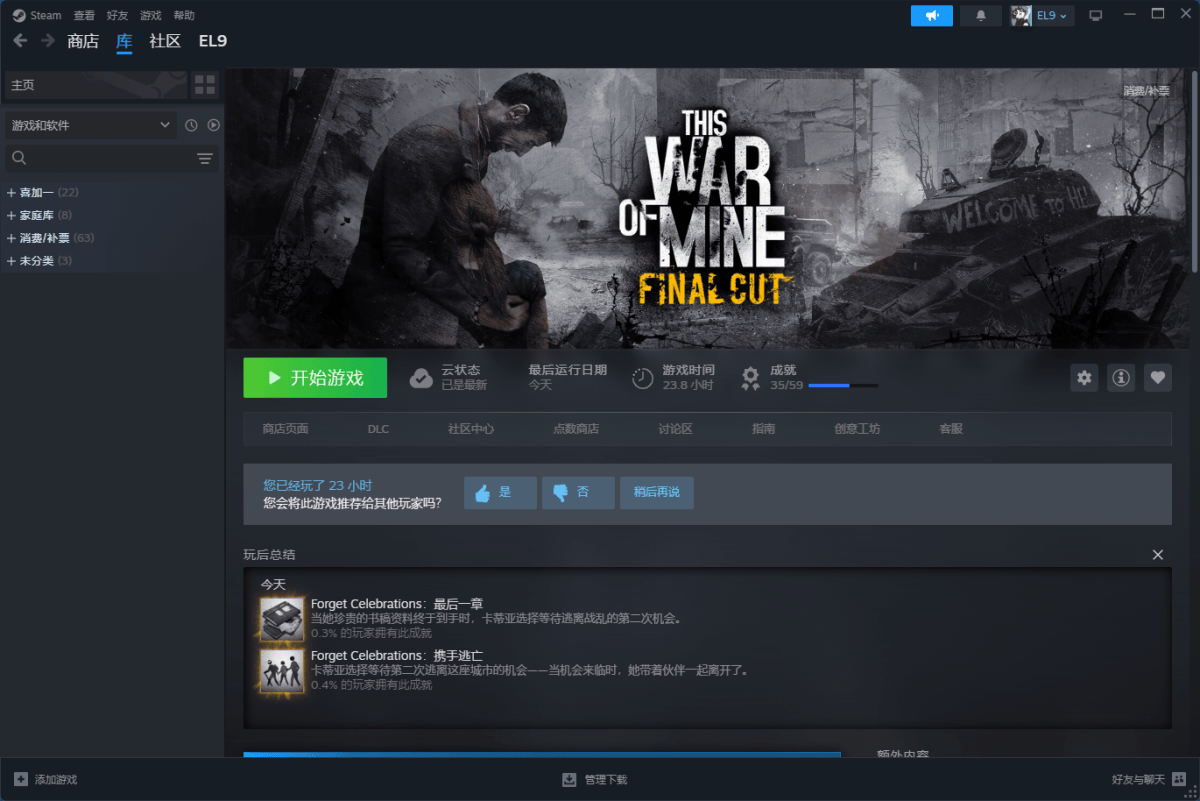This screenshot has height=801, width=1200.
Task: Open the recent activity clock filter
Action: (x=191, y=125)
